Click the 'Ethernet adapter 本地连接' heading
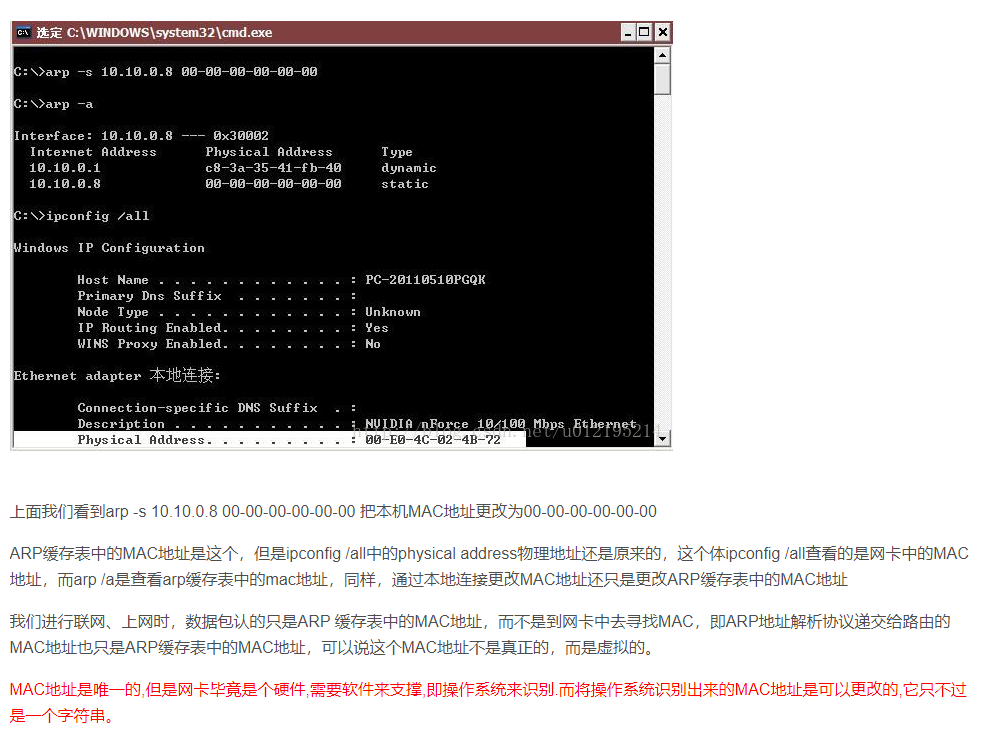Viewport: 984px width, 734px height. pos(117,375)
